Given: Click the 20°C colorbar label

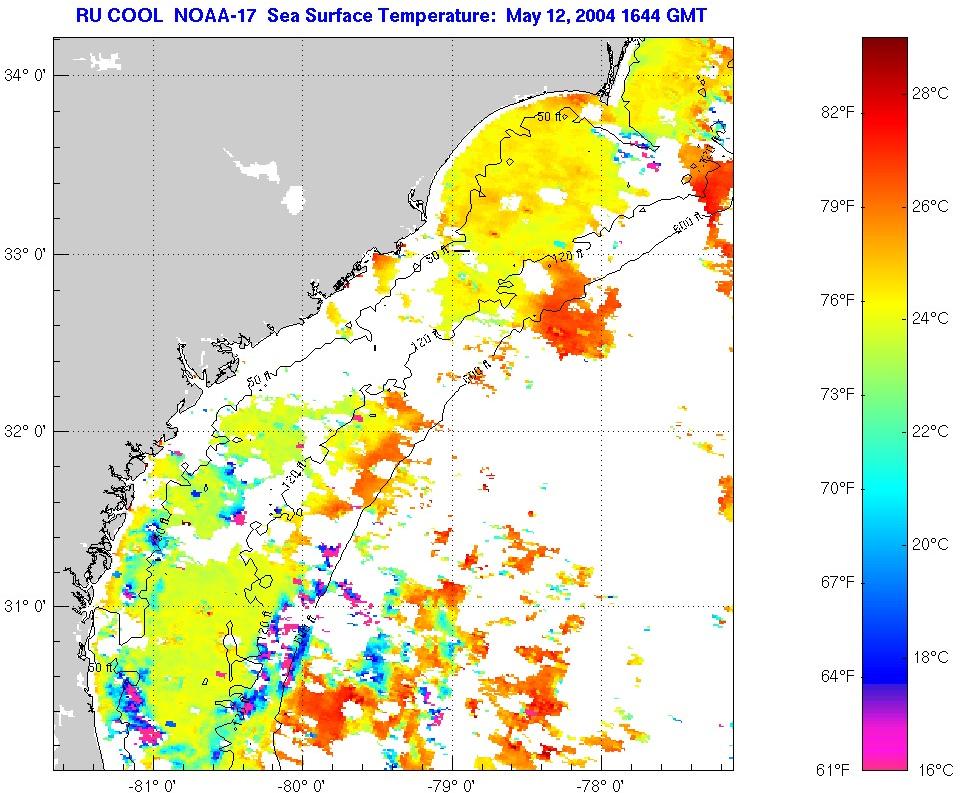Looking at the screenshot, I should click(x=930, y=544).
